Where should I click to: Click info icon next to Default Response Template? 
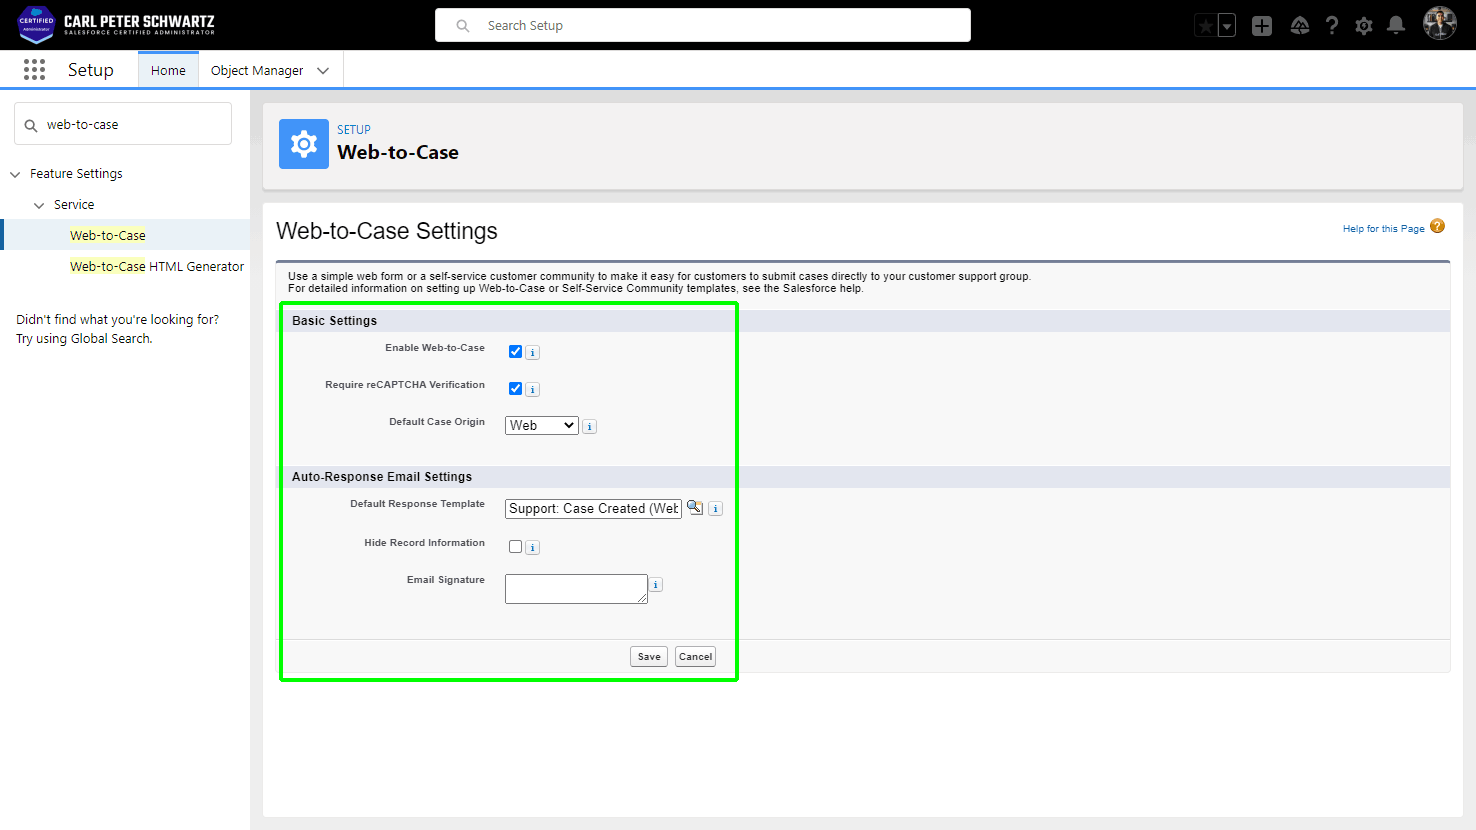[716, 508]
